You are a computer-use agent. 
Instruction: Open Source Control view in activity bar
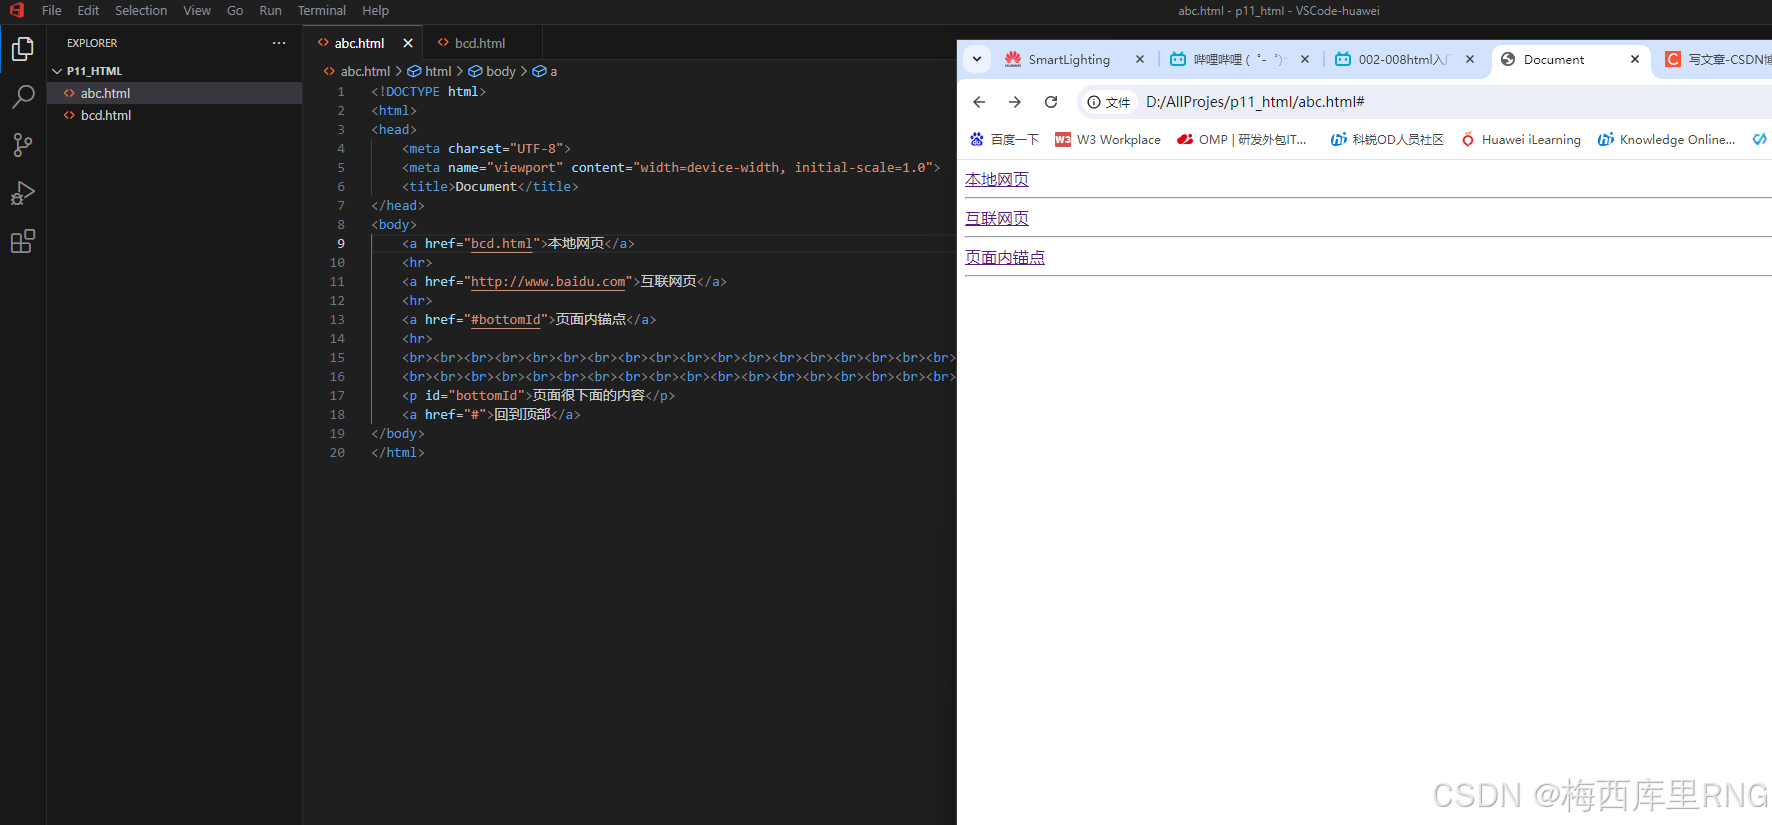22,145
